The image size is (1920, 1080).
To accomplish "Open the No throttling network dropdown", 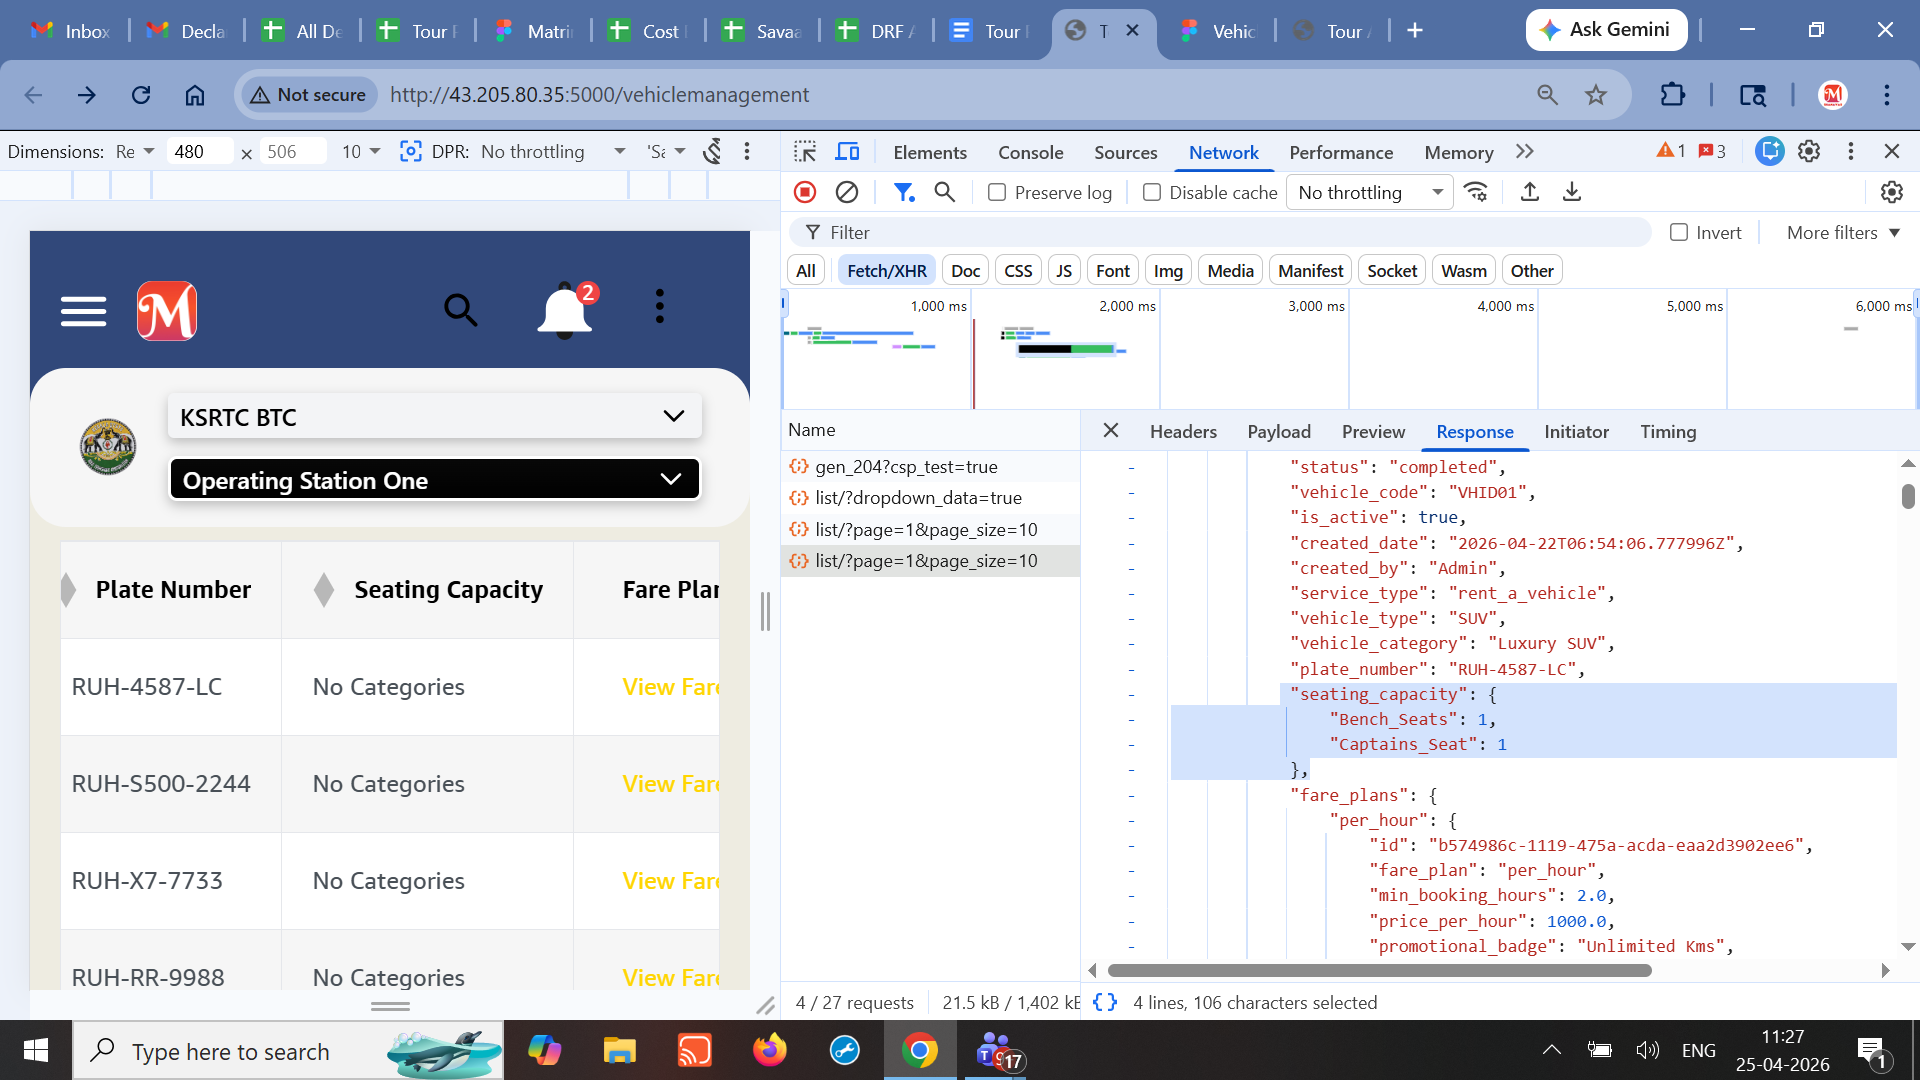I will (1369, 193).
